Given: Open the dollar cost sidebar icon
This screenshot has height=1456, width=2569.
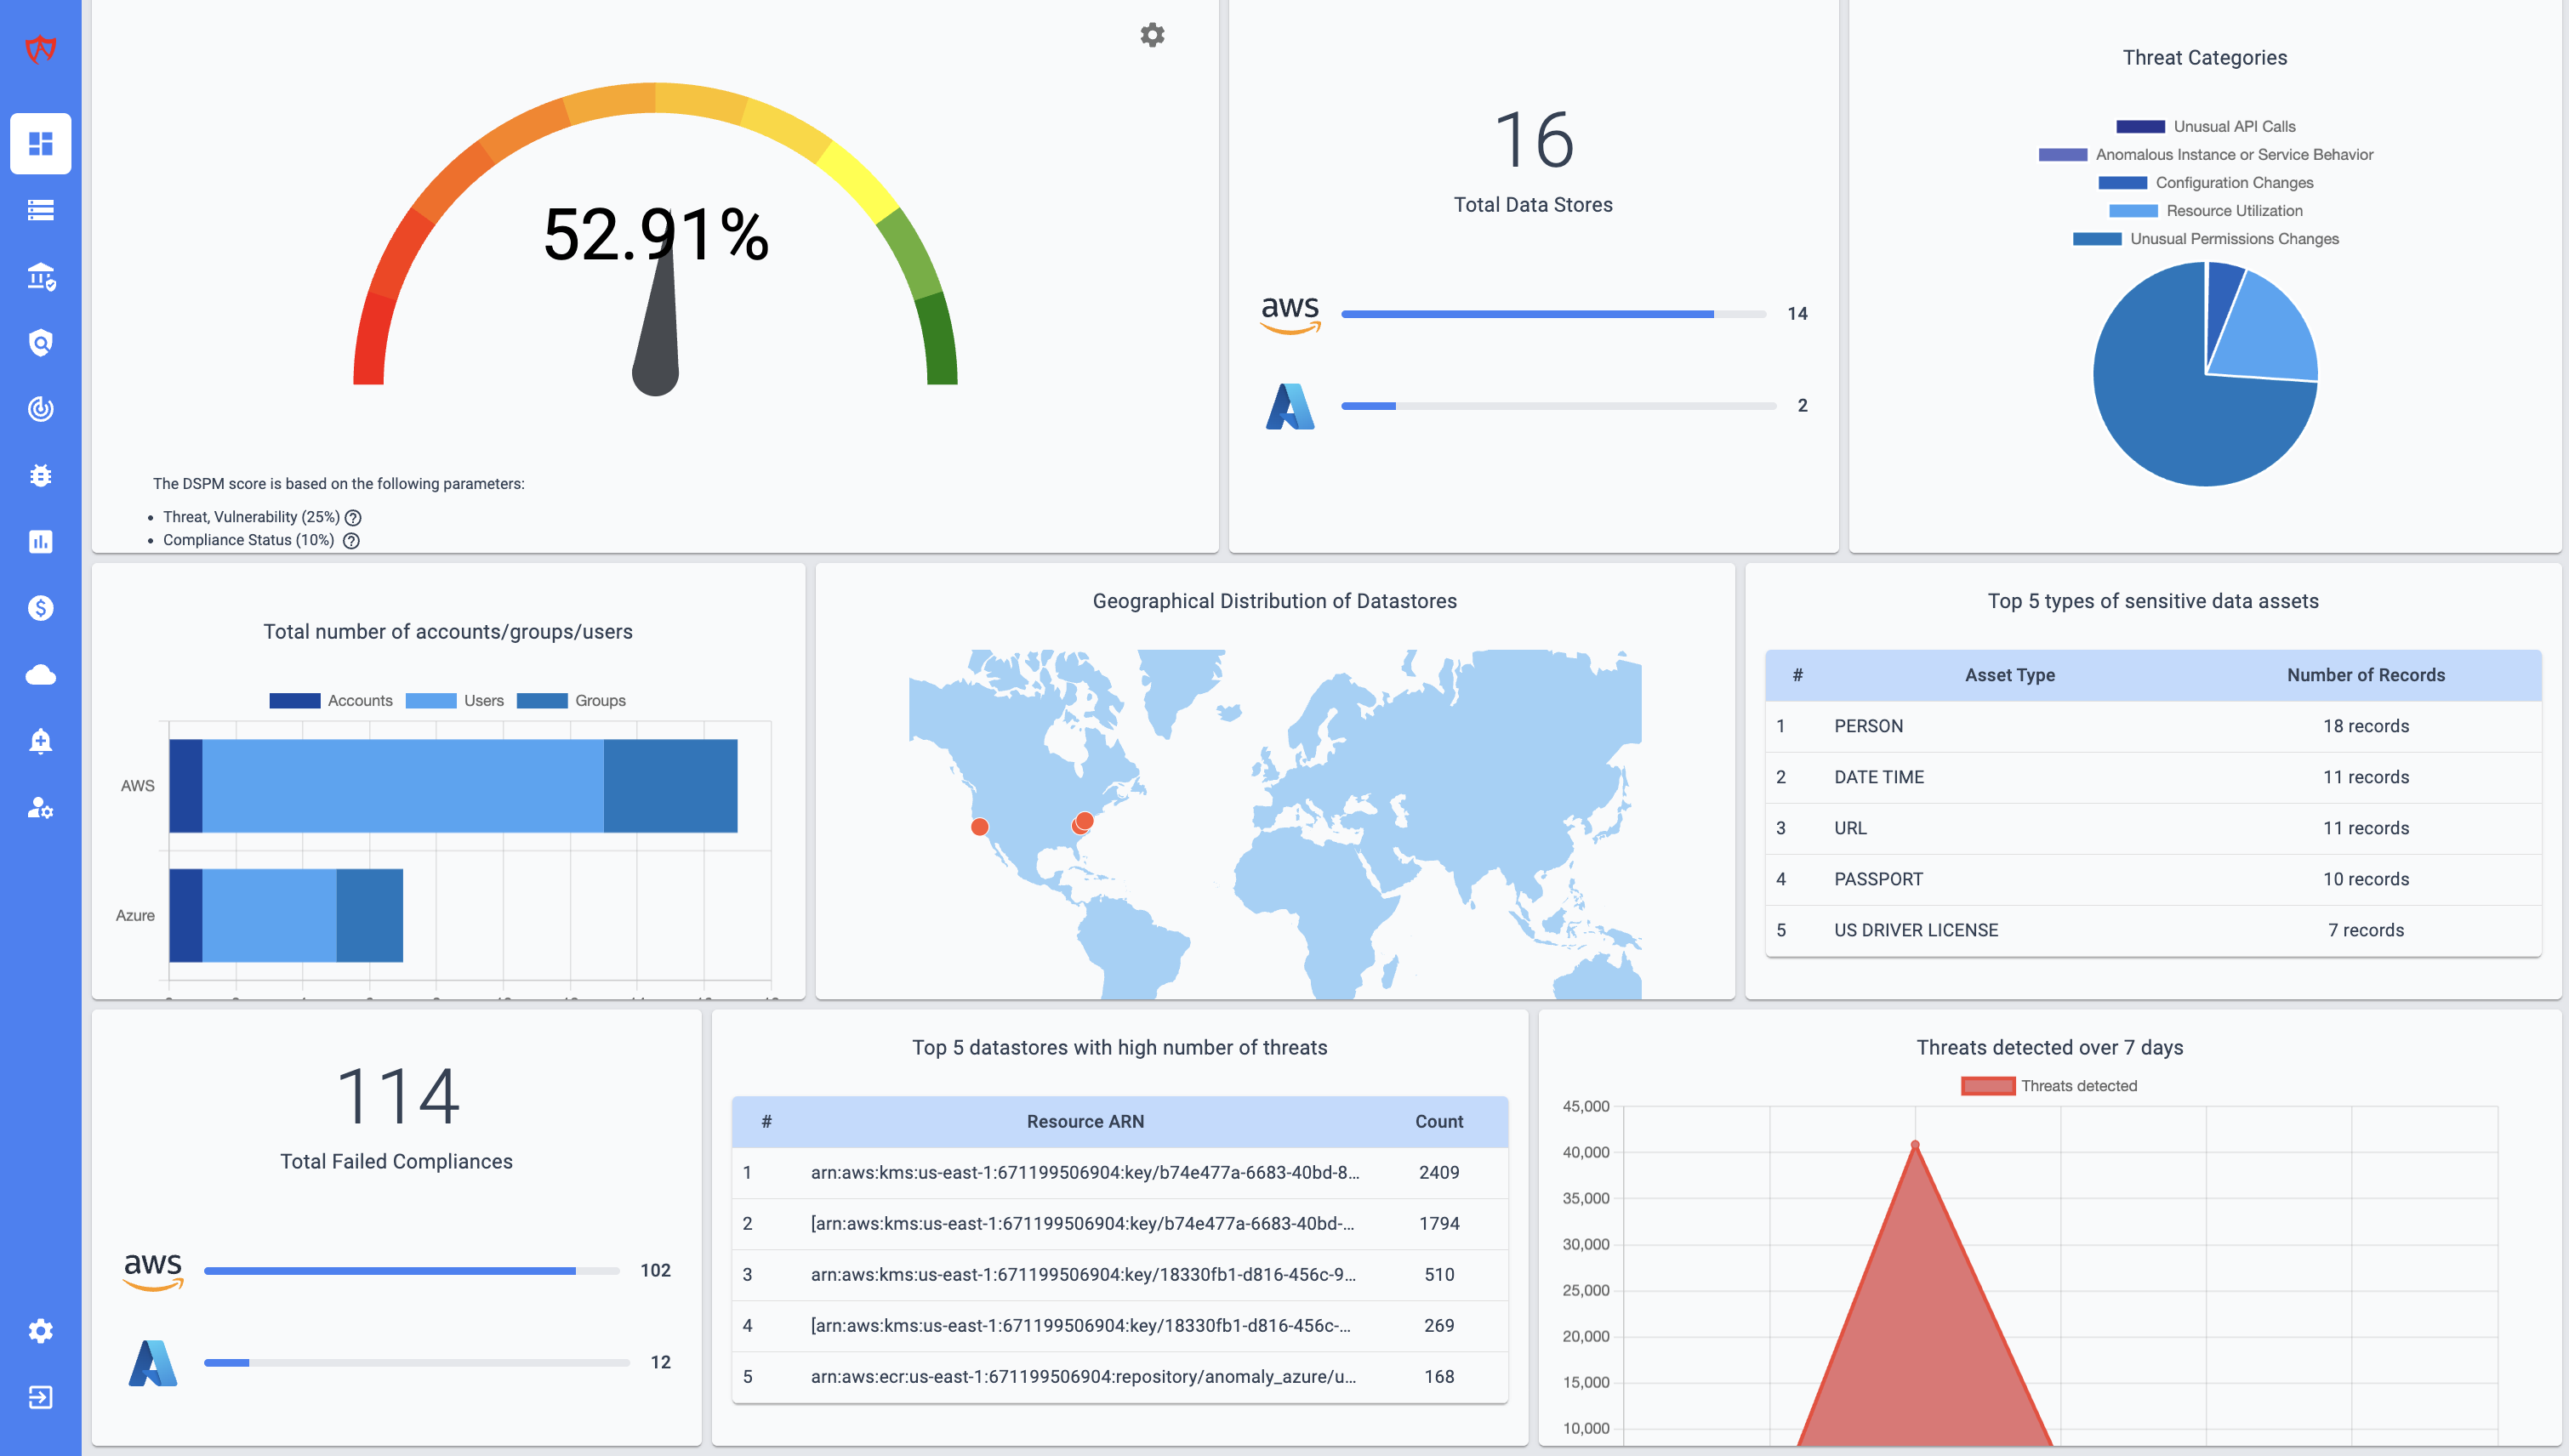Looking at the screenshot, I should [40, 608].
